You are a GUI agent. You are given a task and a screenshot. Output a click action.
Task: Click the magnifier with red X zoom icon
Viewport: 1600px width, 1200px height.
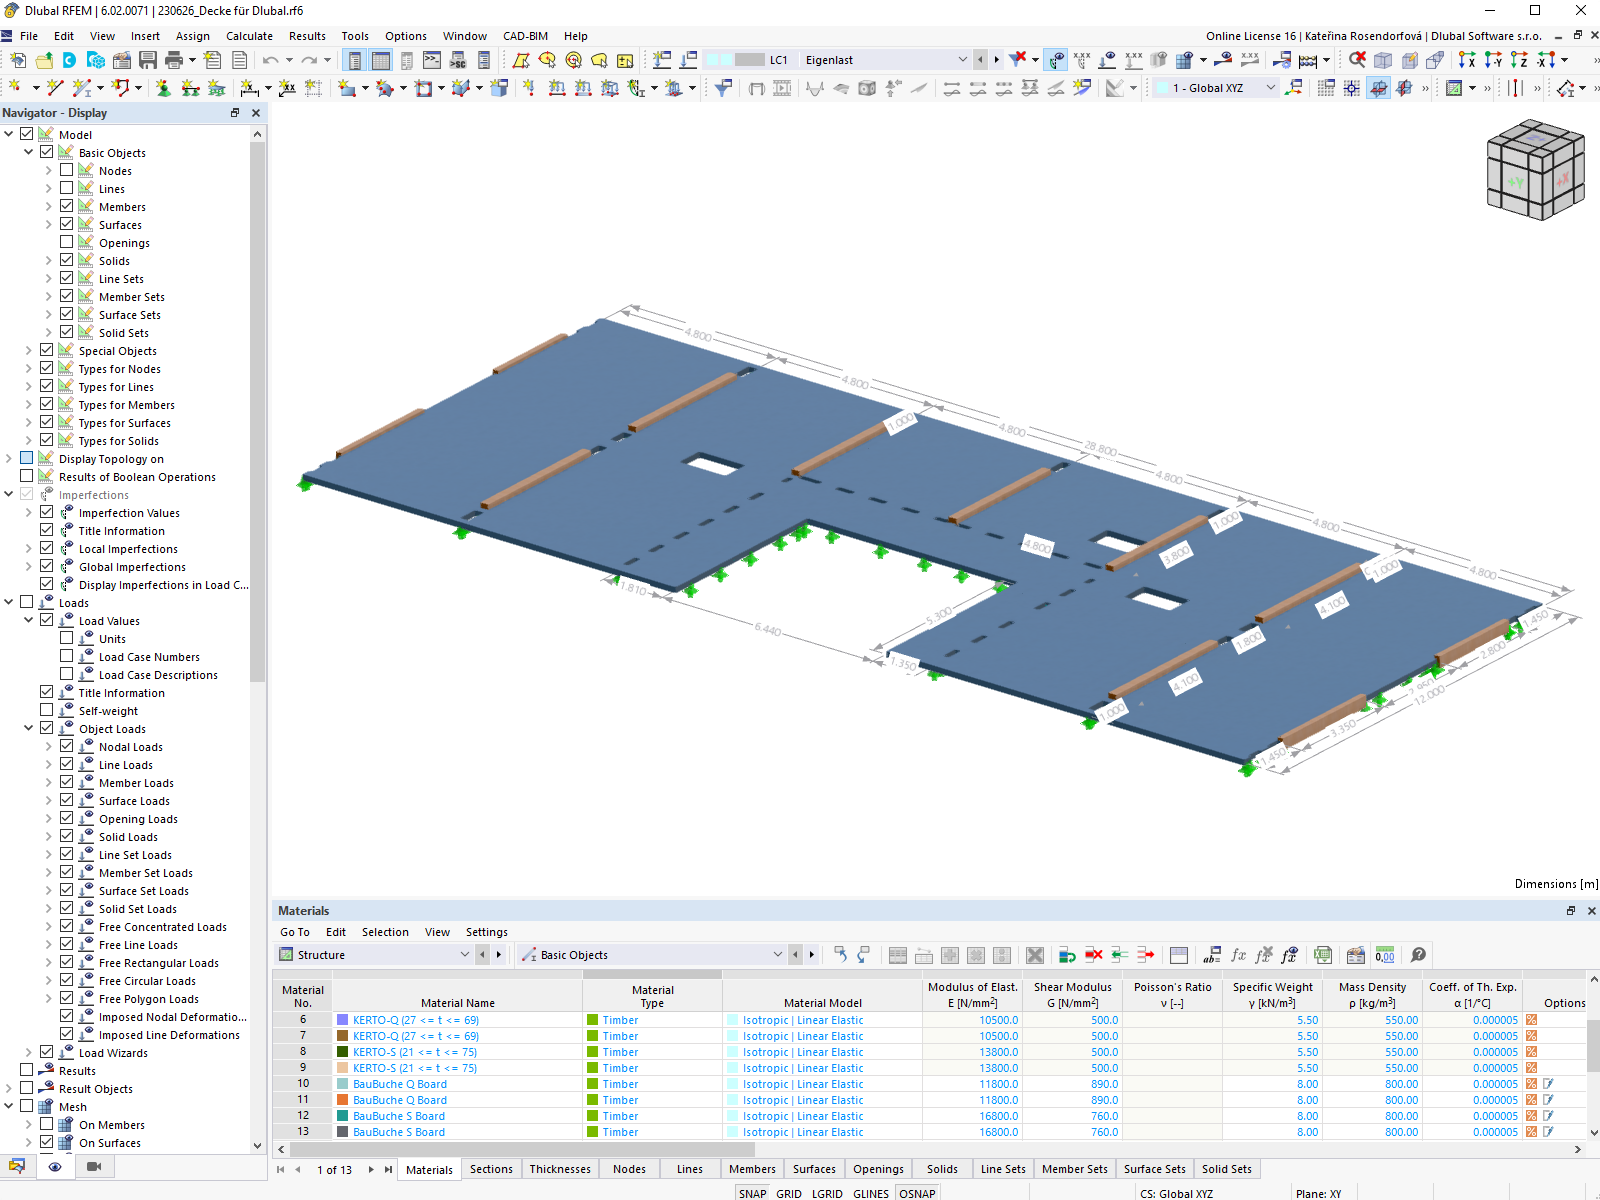1357,59
